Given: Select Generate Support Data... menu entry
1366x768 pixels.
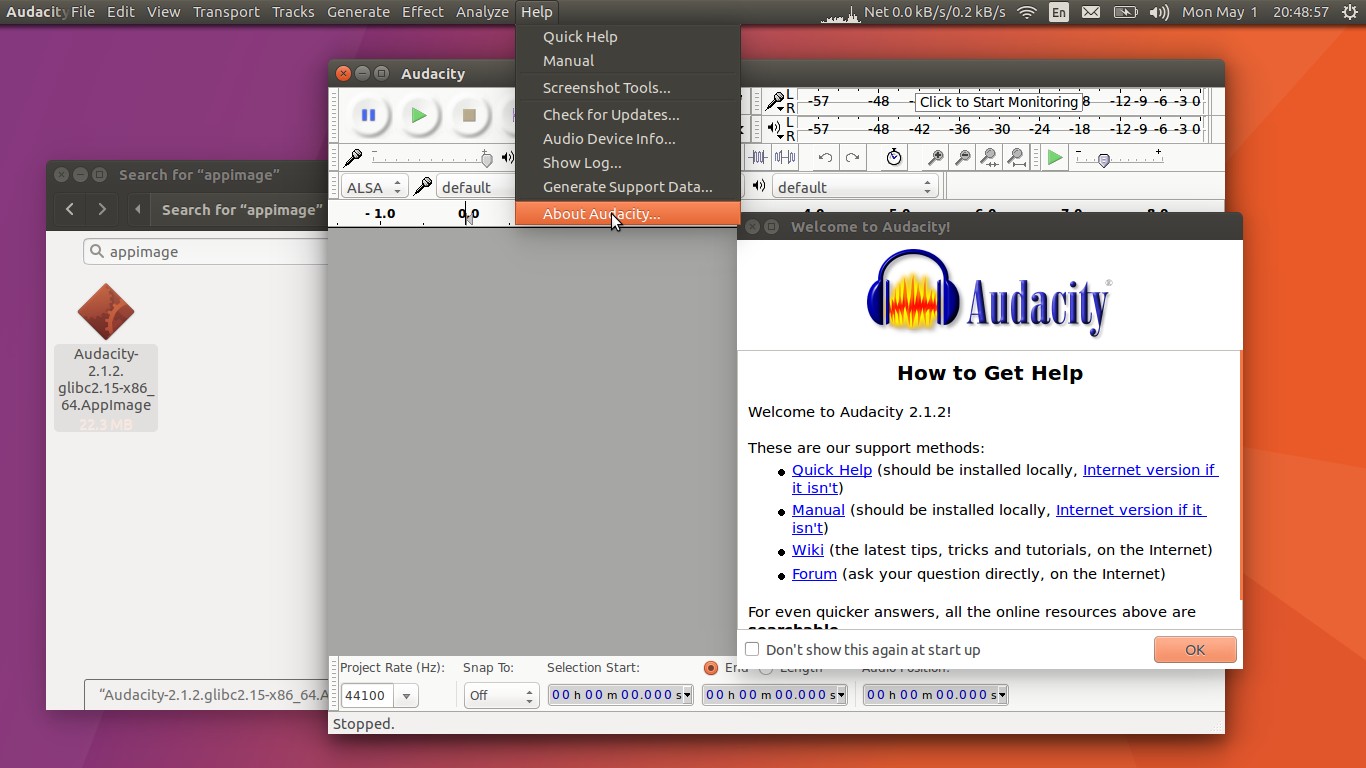Looking at the screenshot, I should [628, 187].
